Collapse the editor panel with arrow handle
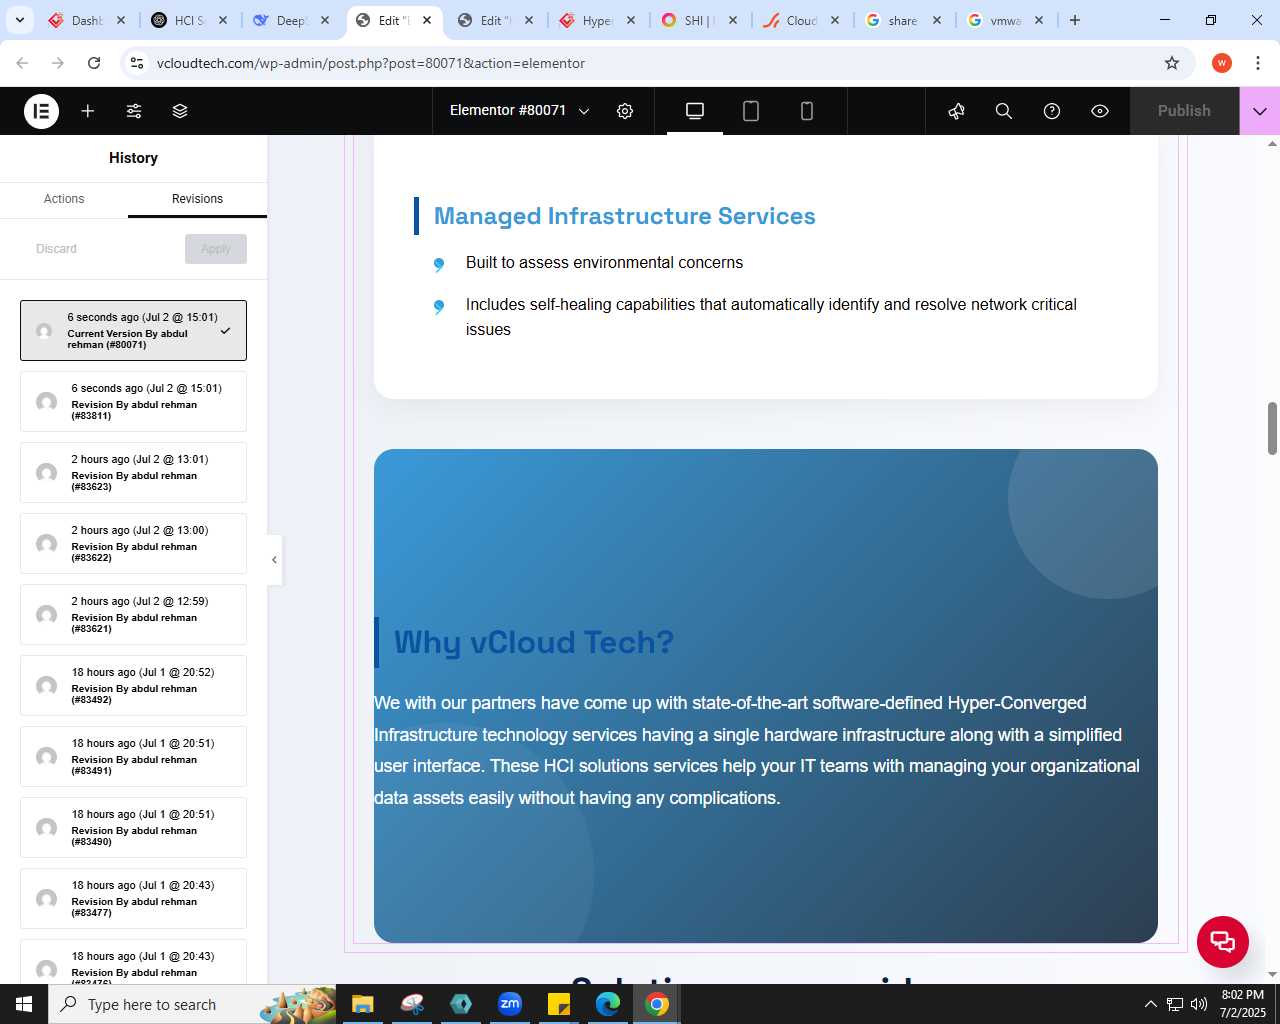1280x1024 pixels. click(x=274, y=560)
